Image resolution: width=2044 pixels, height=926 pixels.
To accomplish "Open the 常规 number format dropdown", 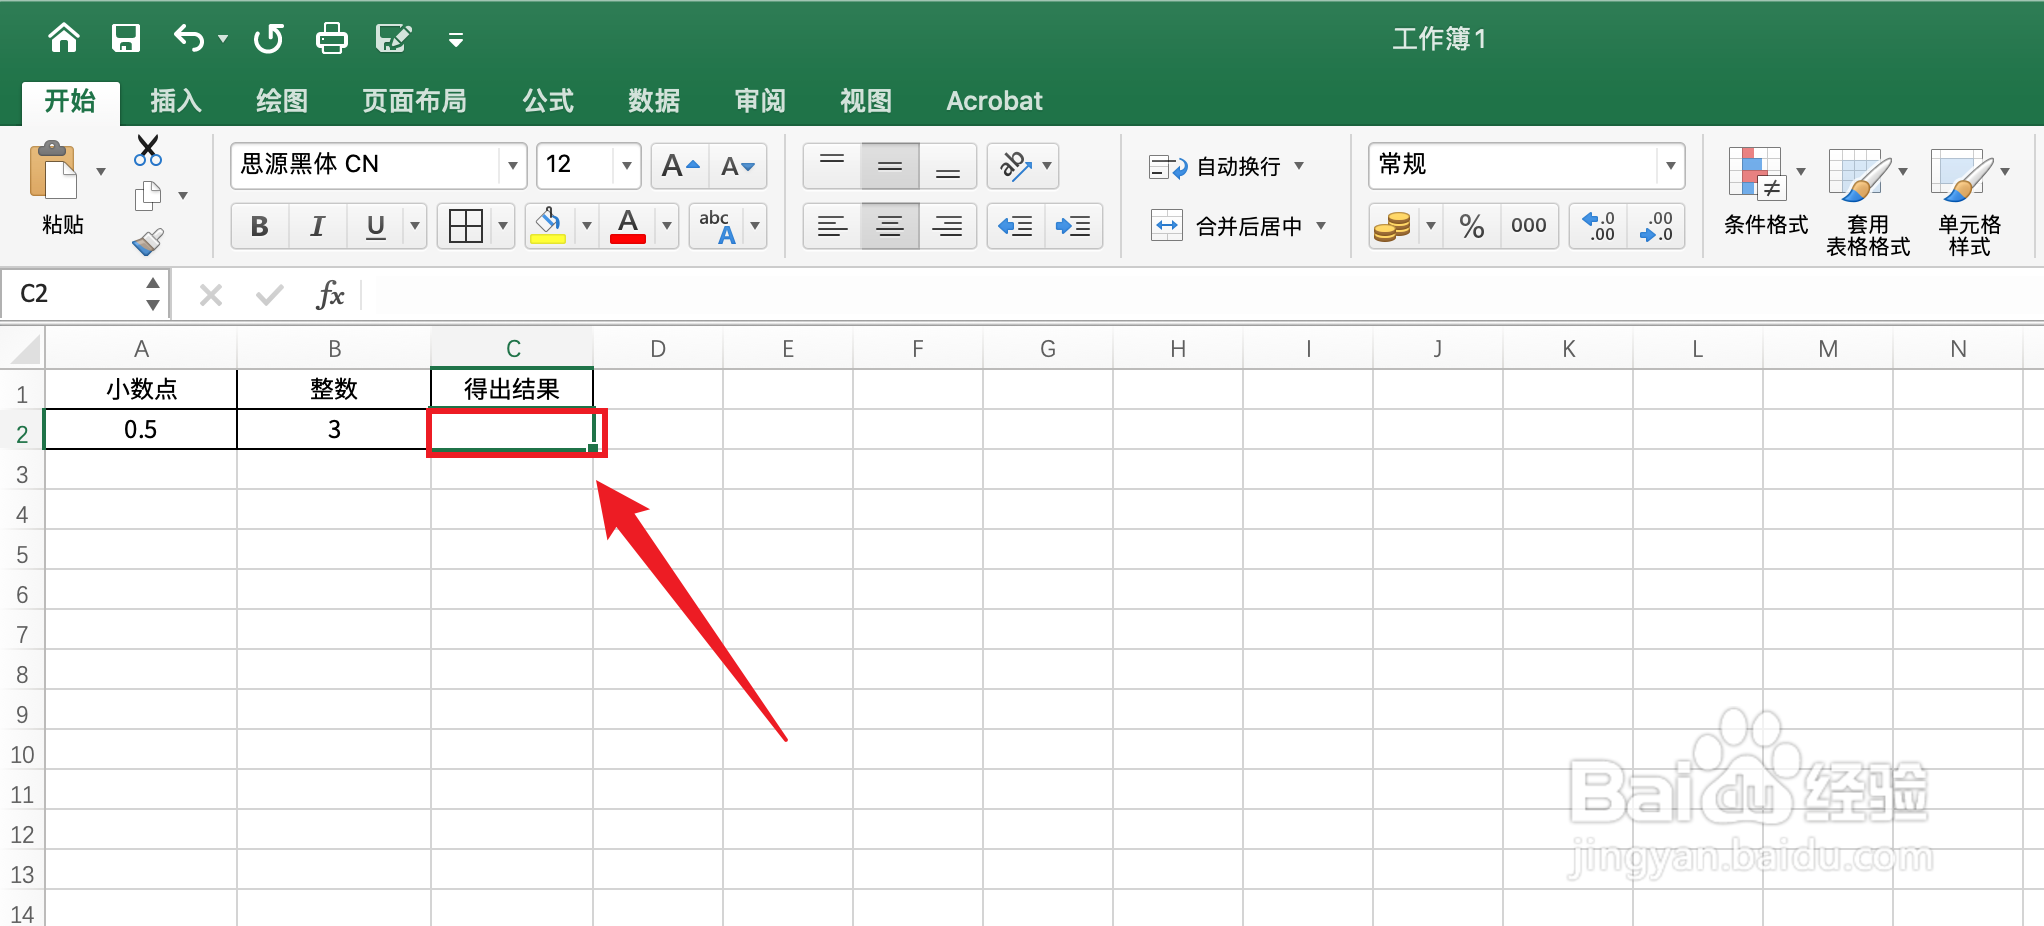I will coord(1671,166).
